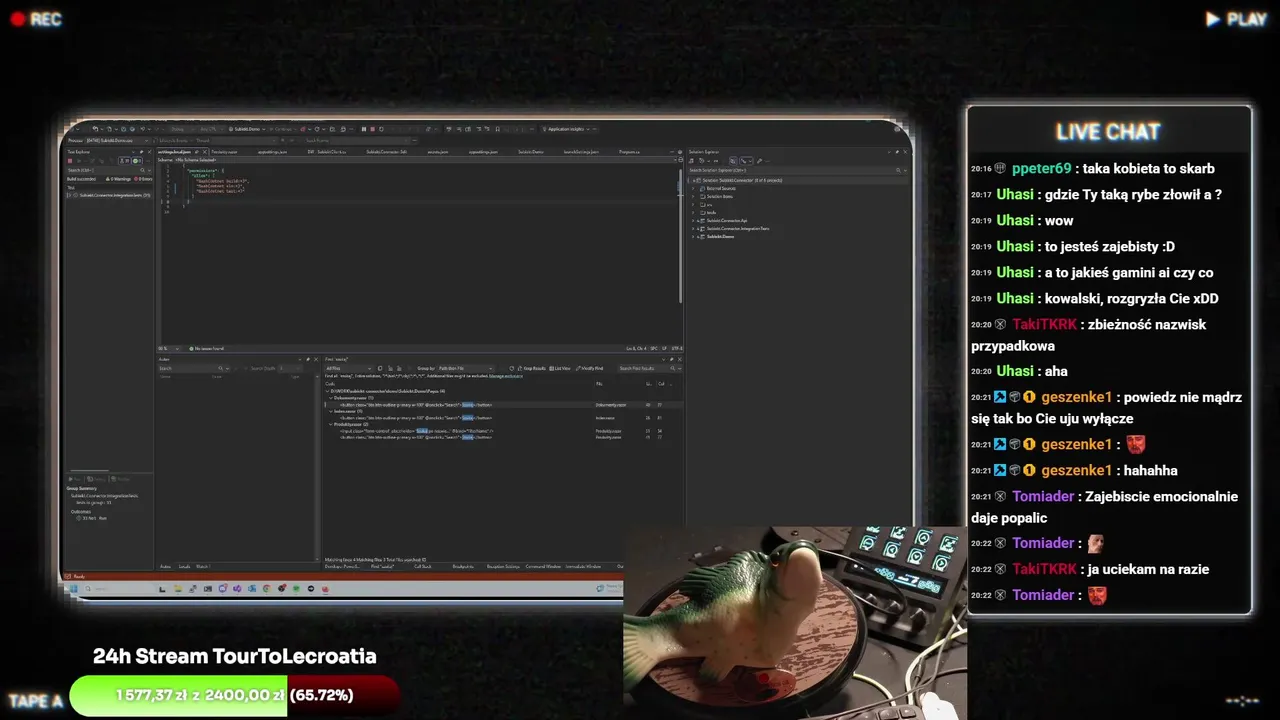Viewport: 1280px width, 720px height.
Task: Click the PLAY indicator in overlay
Action: click(1236, 19)
